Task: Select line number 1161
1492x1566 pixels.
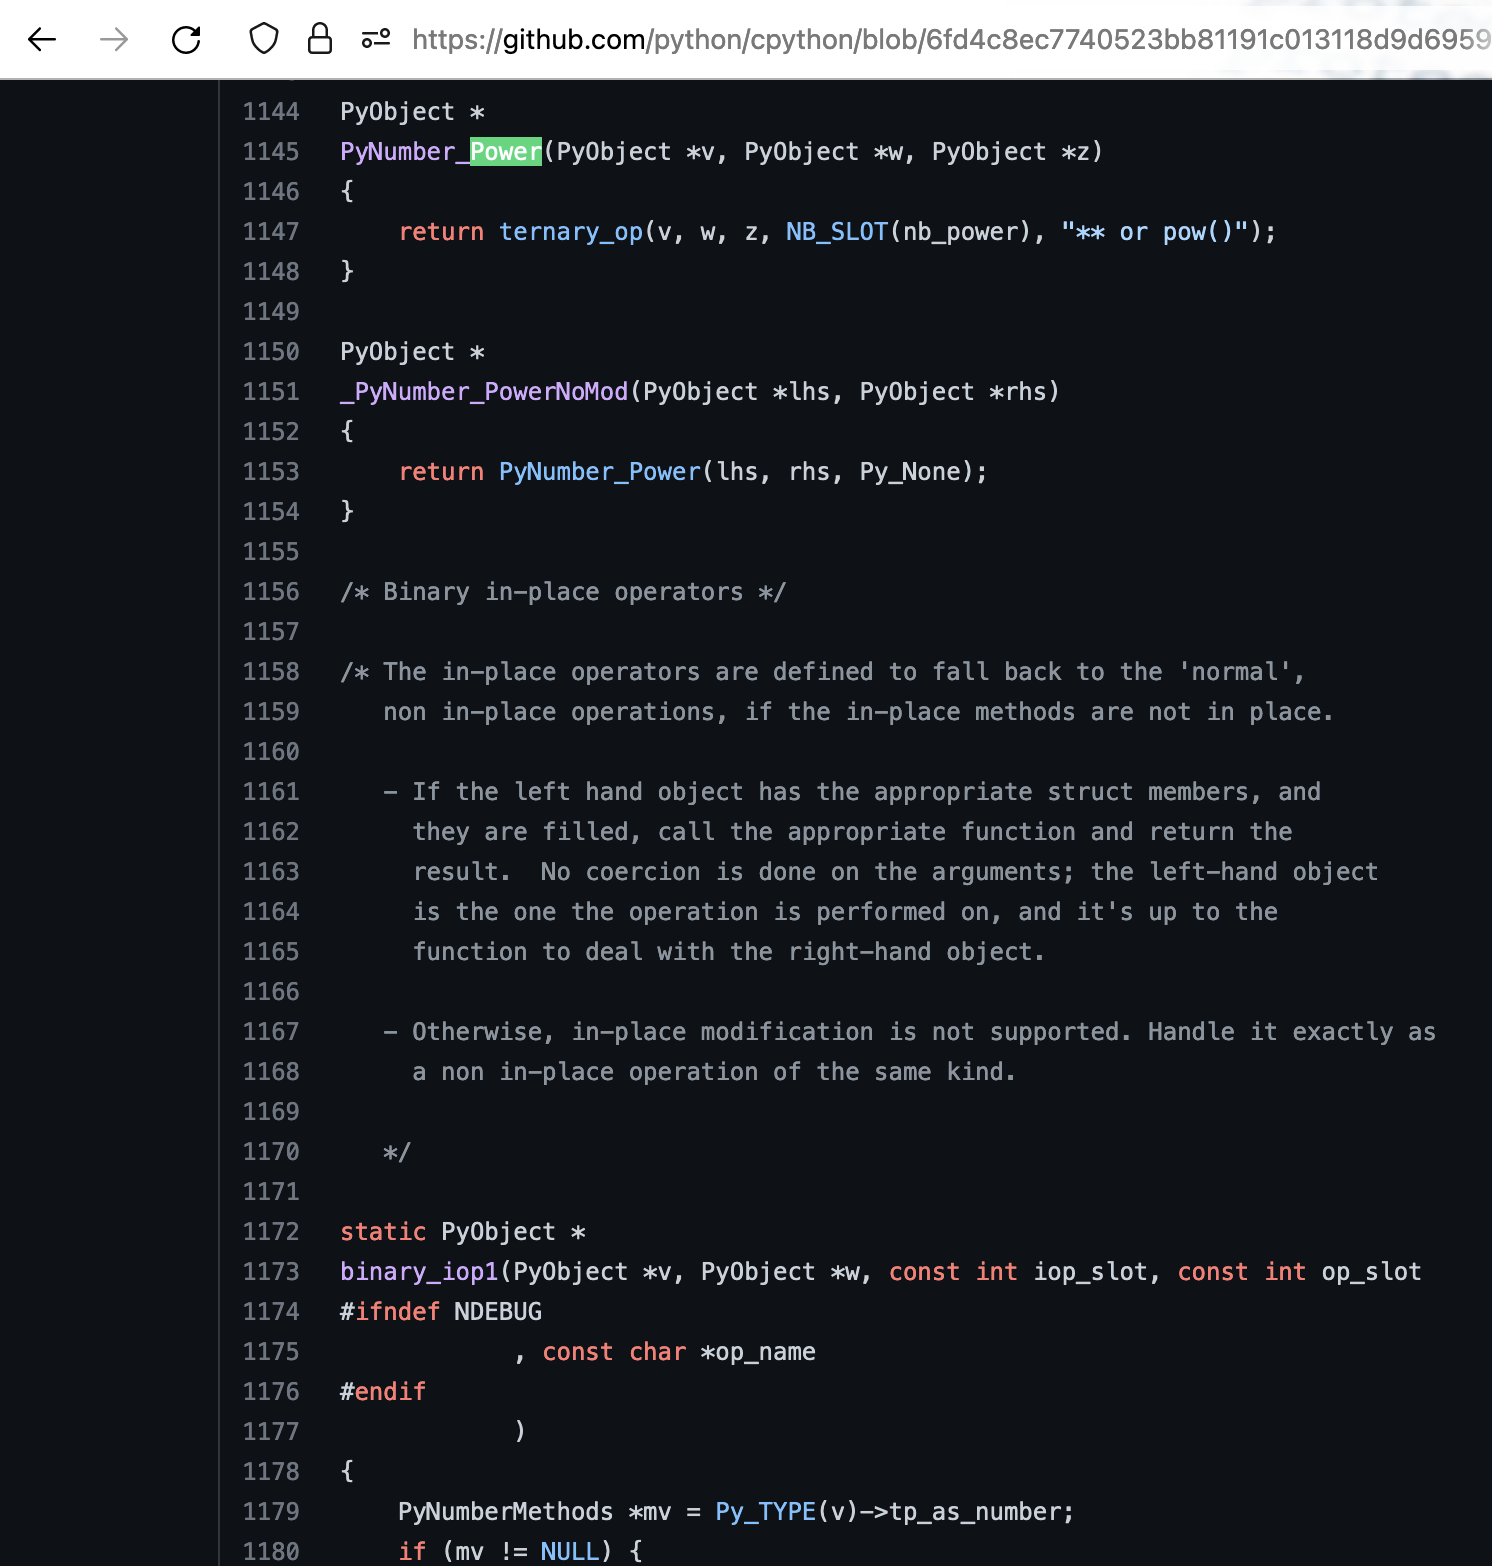Action: click(271, 792)
